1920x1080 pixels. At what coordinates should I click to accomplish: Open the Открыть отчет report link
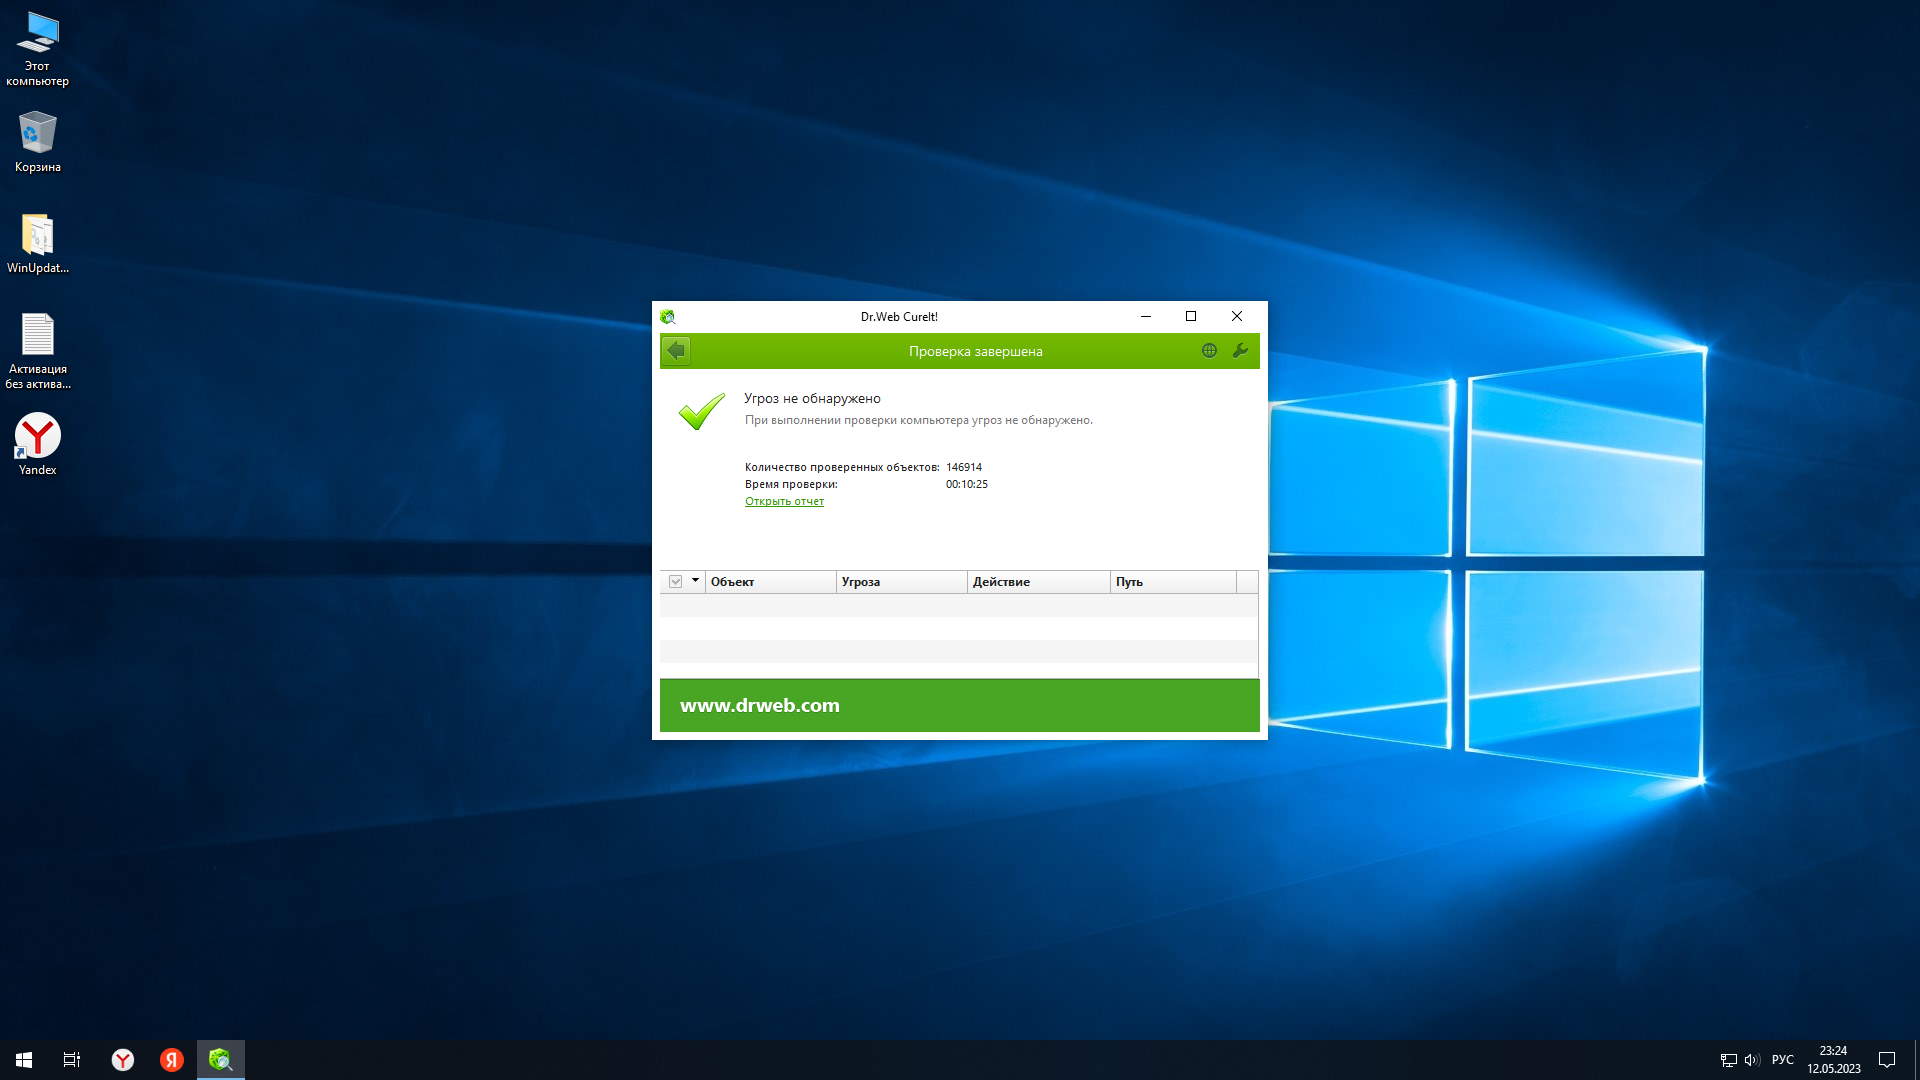coord(784,502)
